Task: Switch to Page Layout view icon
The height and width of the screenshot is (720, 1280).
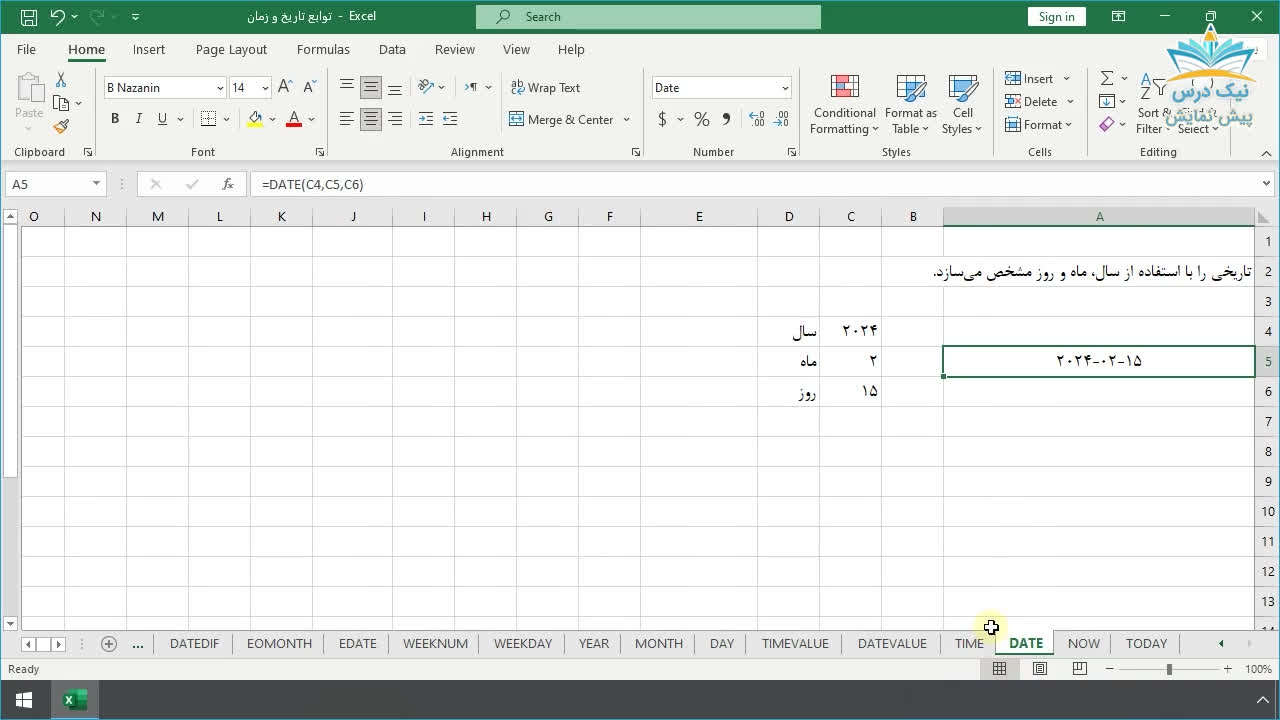Action: pyautogui.click(x=1040, y=669)
